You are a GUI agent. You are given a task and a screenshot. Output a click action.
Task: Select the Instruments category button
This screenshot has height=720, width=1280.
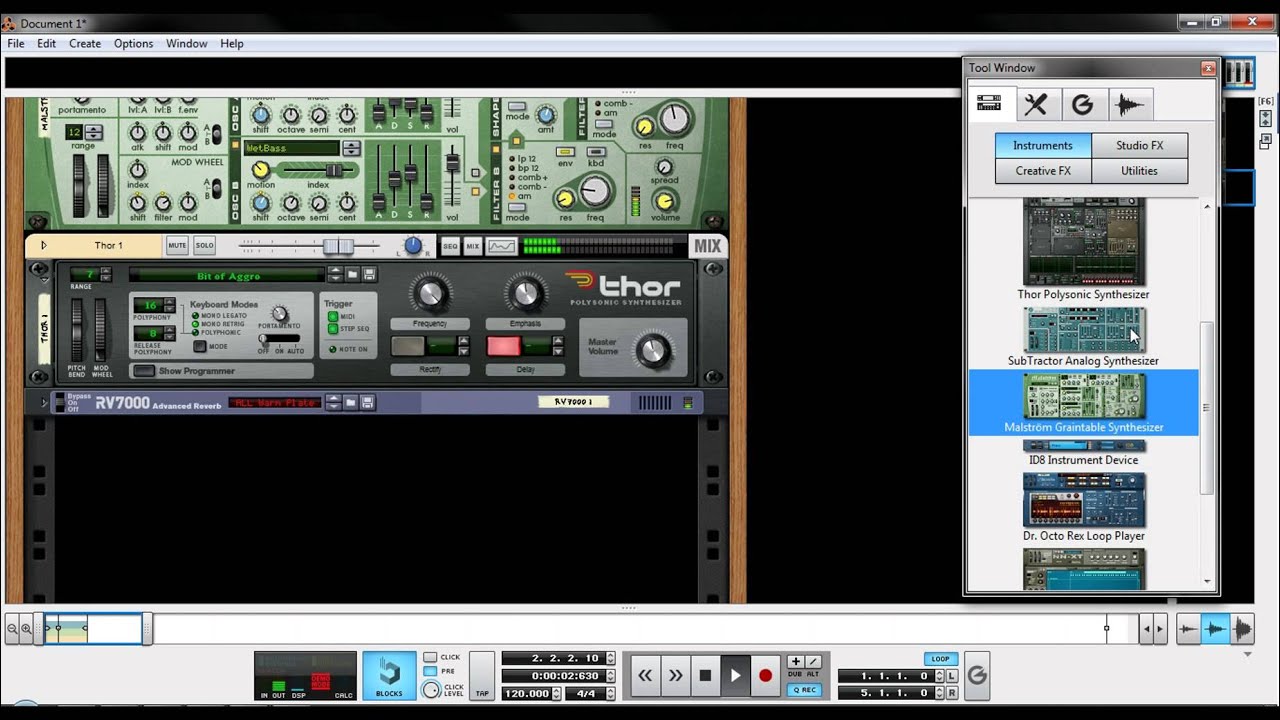1043,145
